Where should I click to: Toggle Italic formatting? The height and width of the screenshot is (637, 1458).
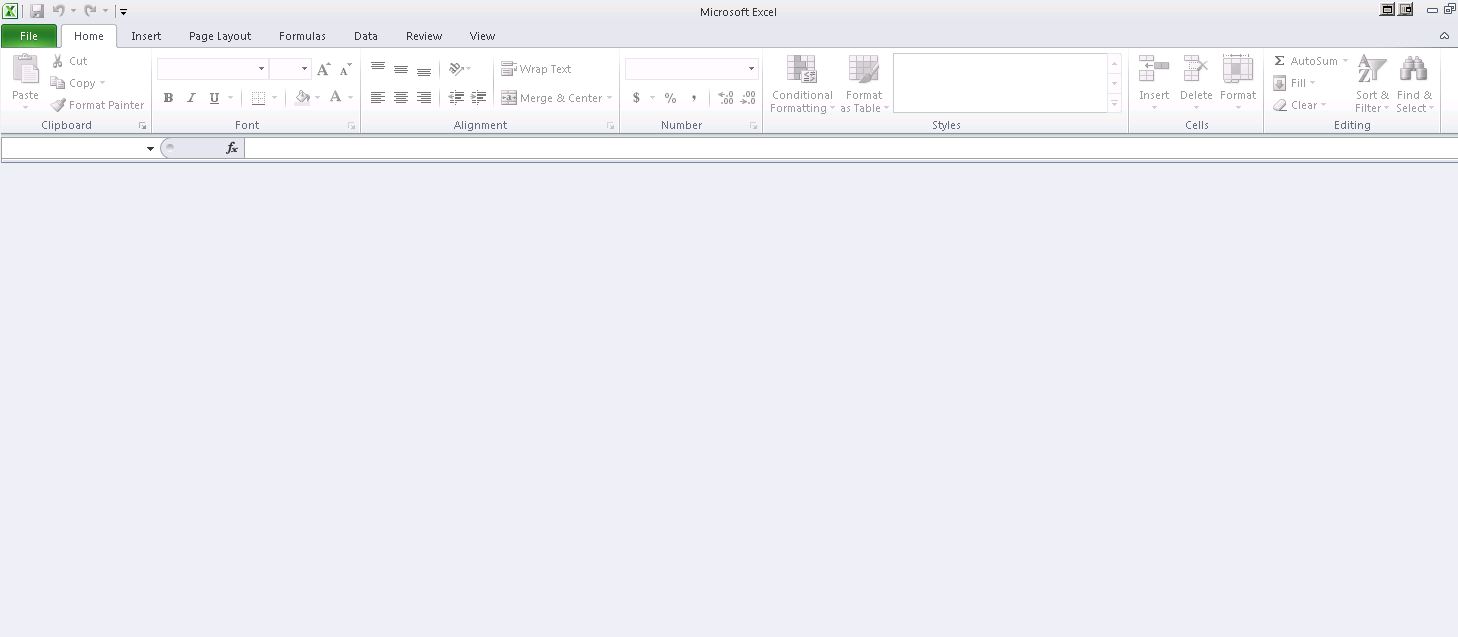(x=191, y=98)
